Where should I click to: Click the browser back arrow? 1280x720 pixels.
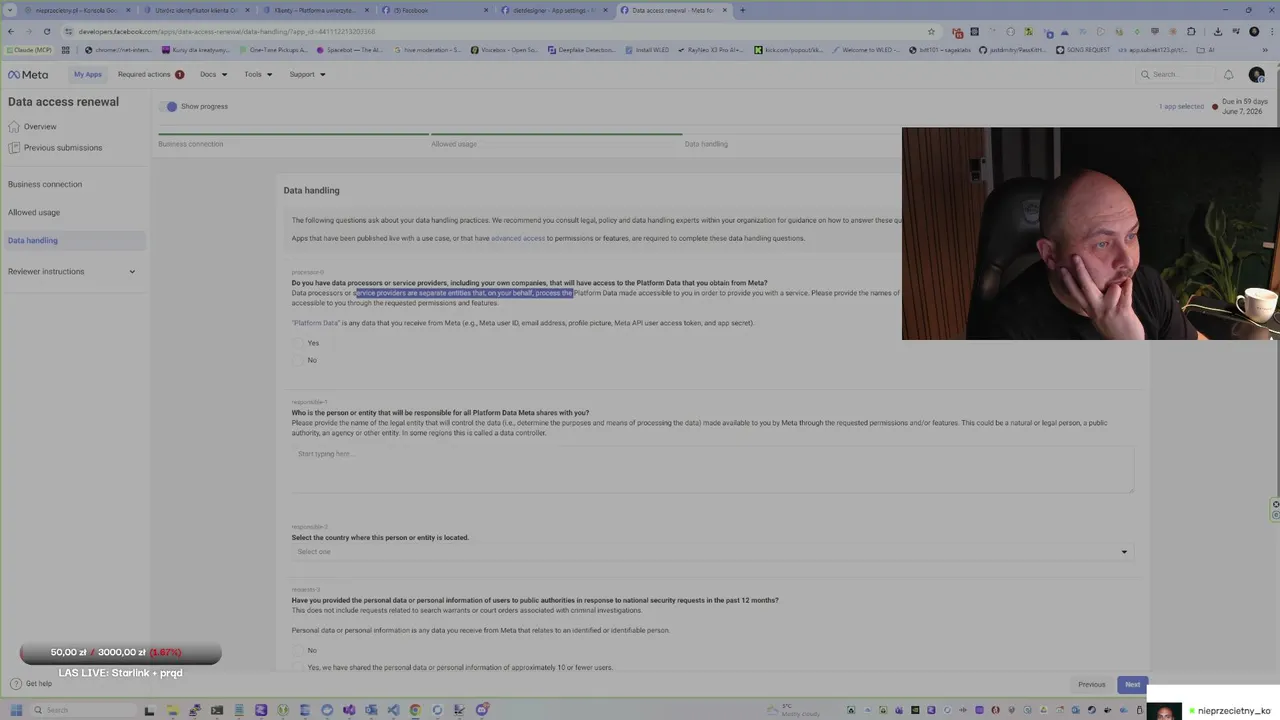(x=11, y=31)
